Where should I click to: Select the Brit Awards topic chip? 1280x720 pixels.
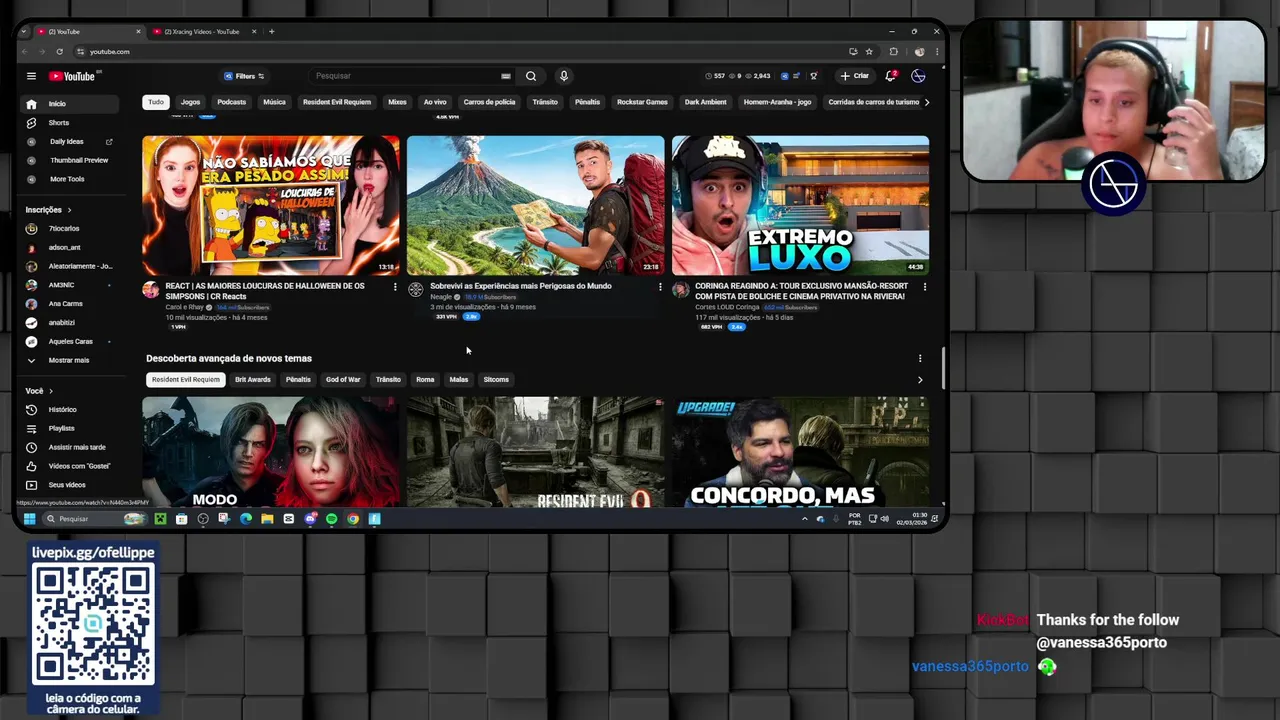(x=252, y=380)
